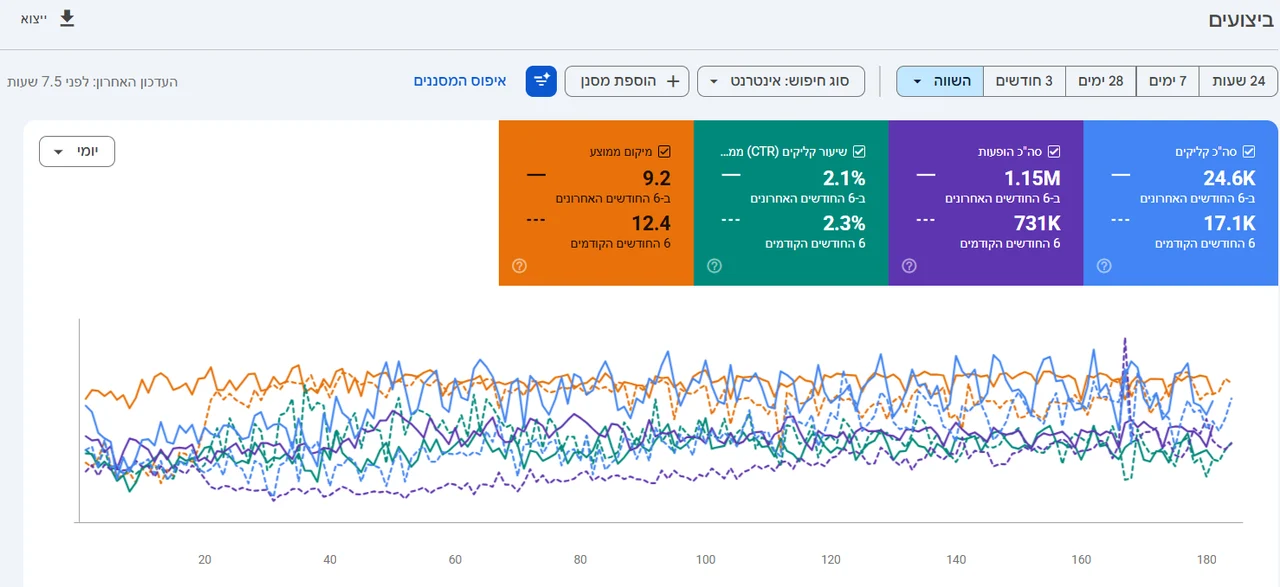Click the 1.15M impressions value
This screenshot has width=1280, height=587.
click(x=1030, y=179)
